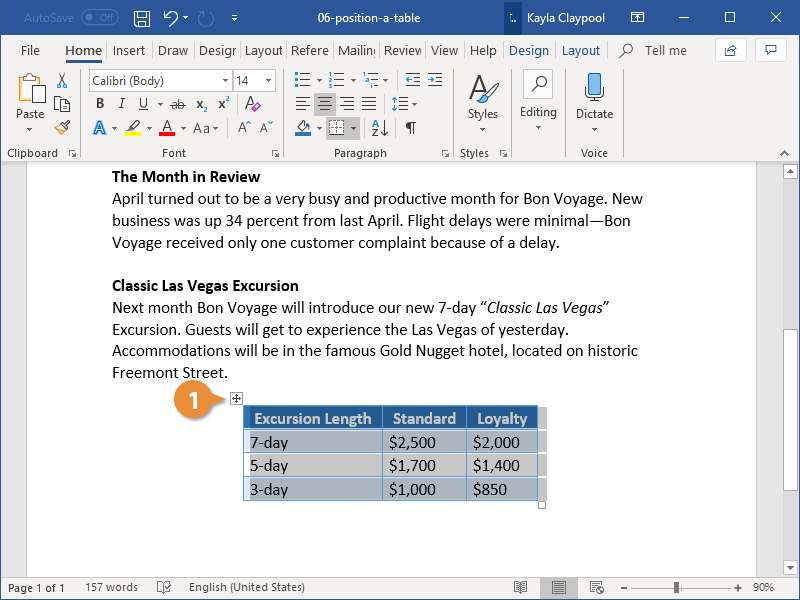
Task: Open the Font Size dropdown
Action: [x=266, y=80]
